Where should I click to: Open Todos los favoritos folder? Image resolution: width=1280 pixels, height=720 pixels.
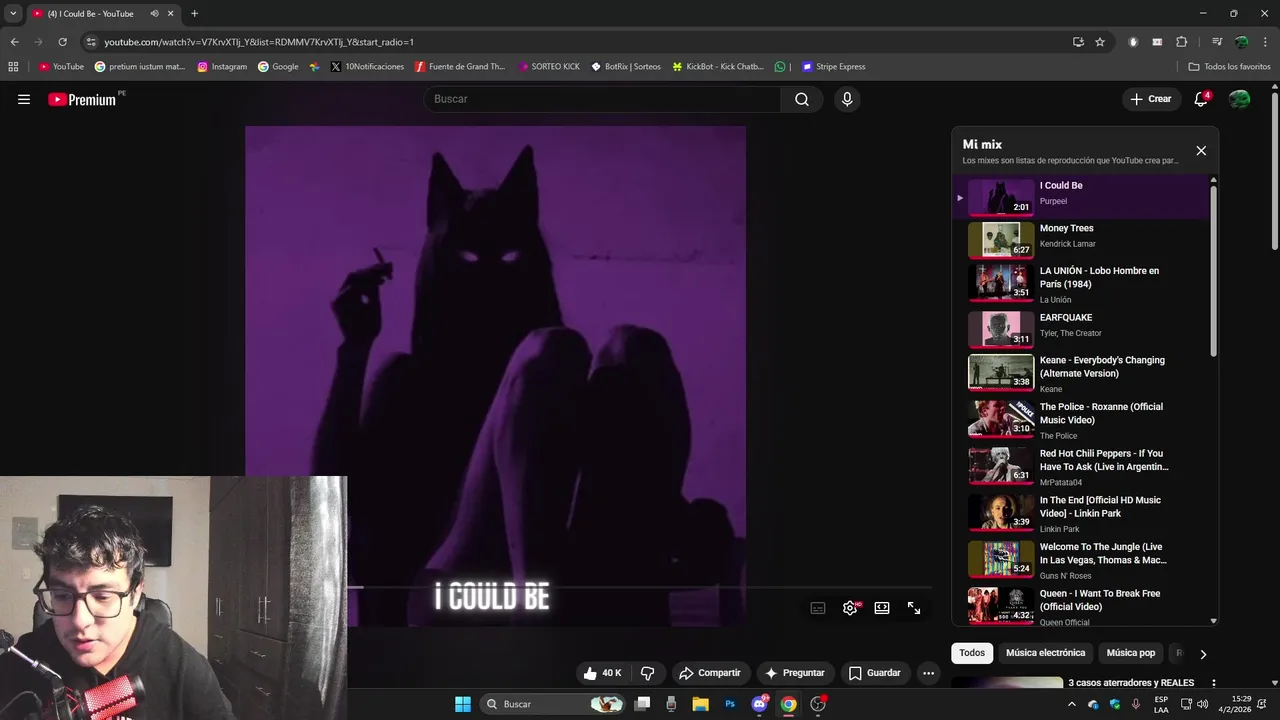pyautogui.click(x=1229, y=67)
